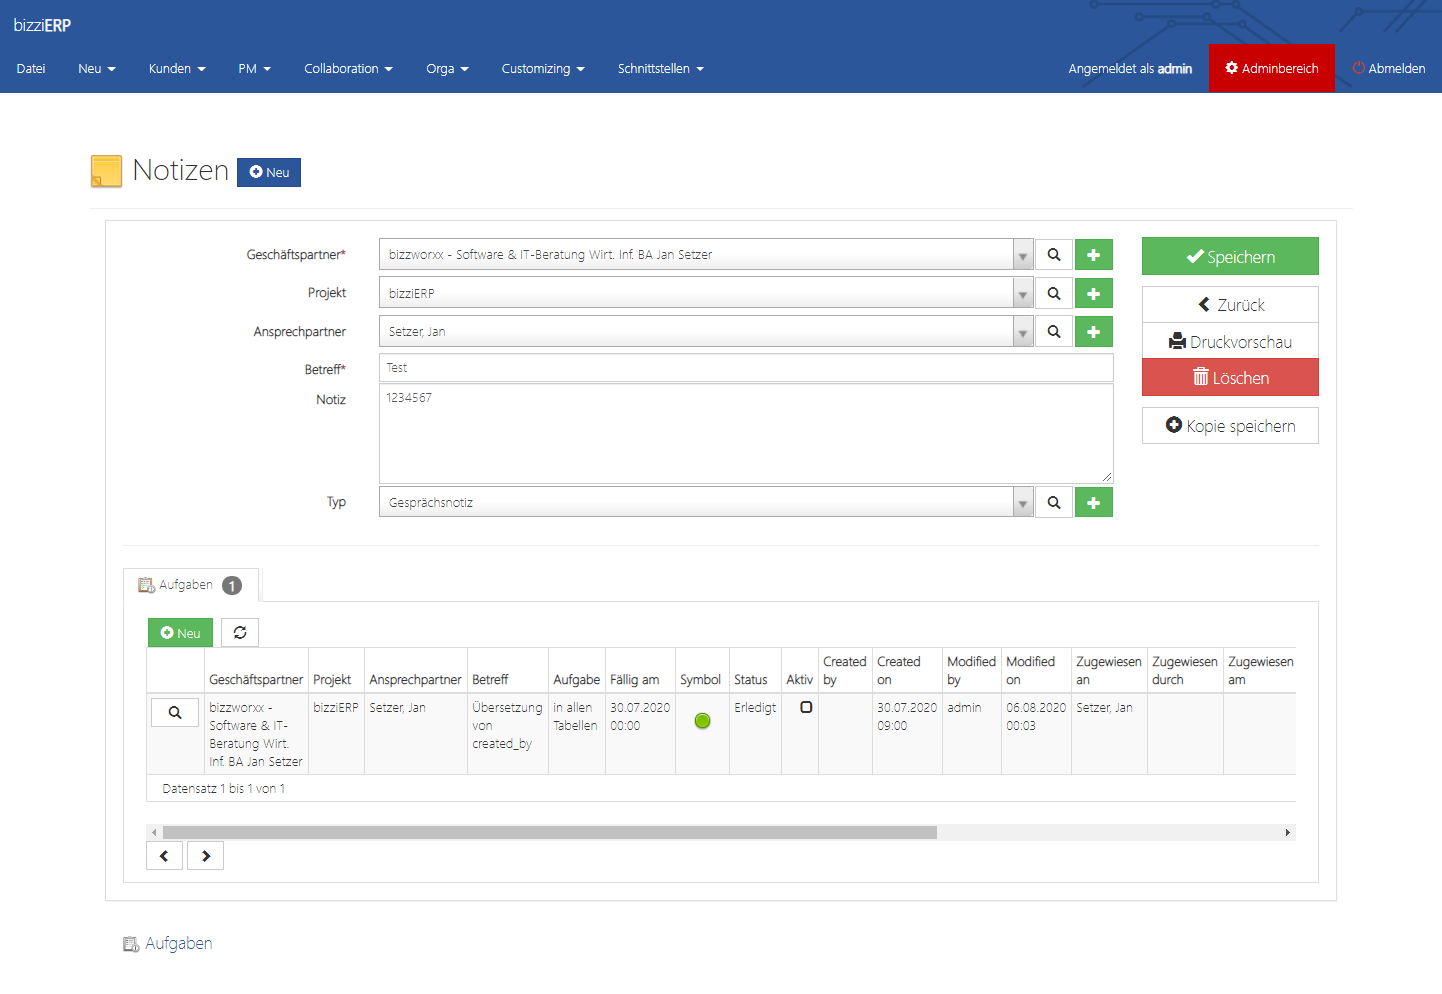Go to next page of tasks
This screenshot has width=1442, height=994.
point(206,856)
